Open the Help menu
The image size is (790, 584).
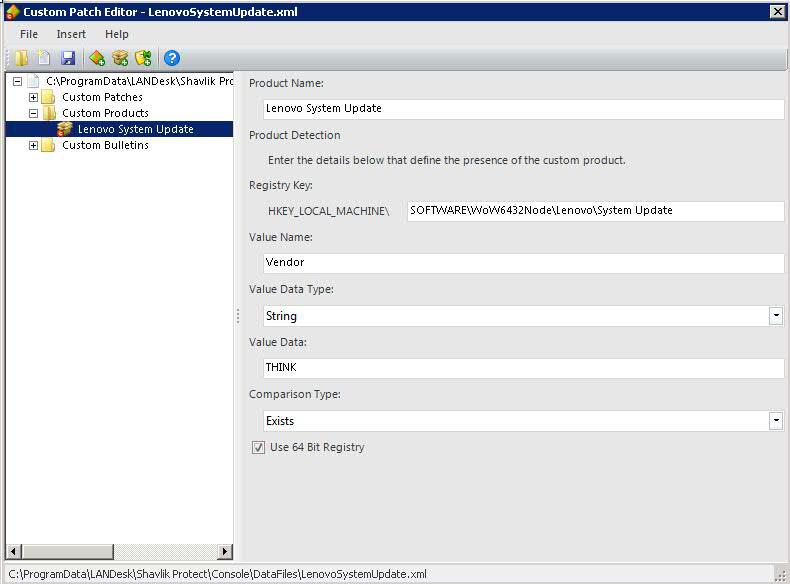117,34
